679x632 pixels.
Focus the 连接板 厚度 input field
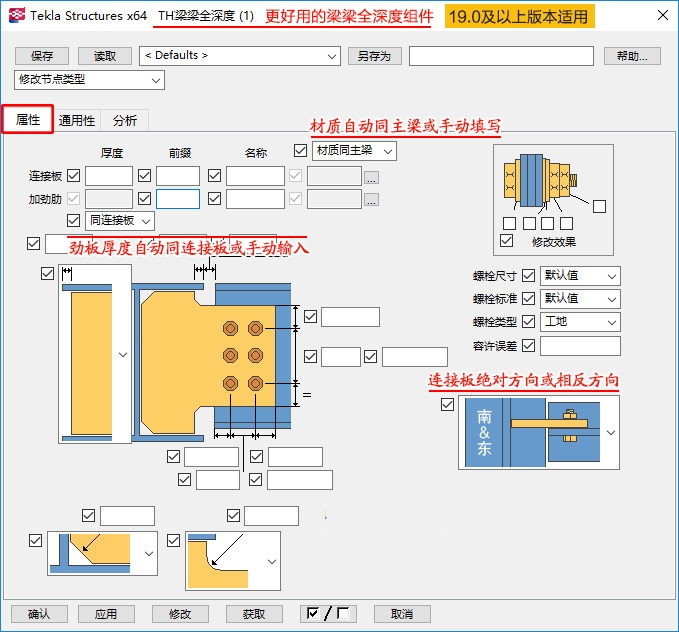[109, 176]
